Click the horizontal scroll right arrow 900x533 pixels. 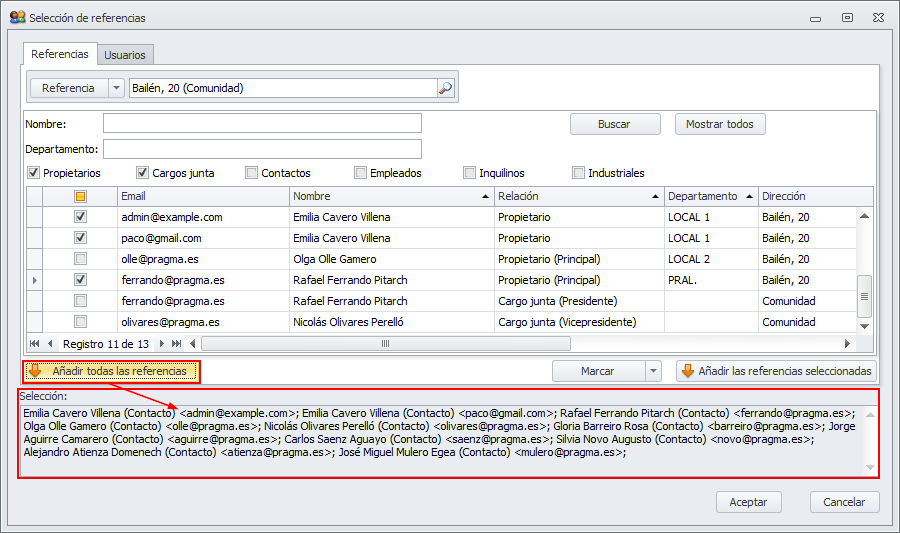click(847, 344)
